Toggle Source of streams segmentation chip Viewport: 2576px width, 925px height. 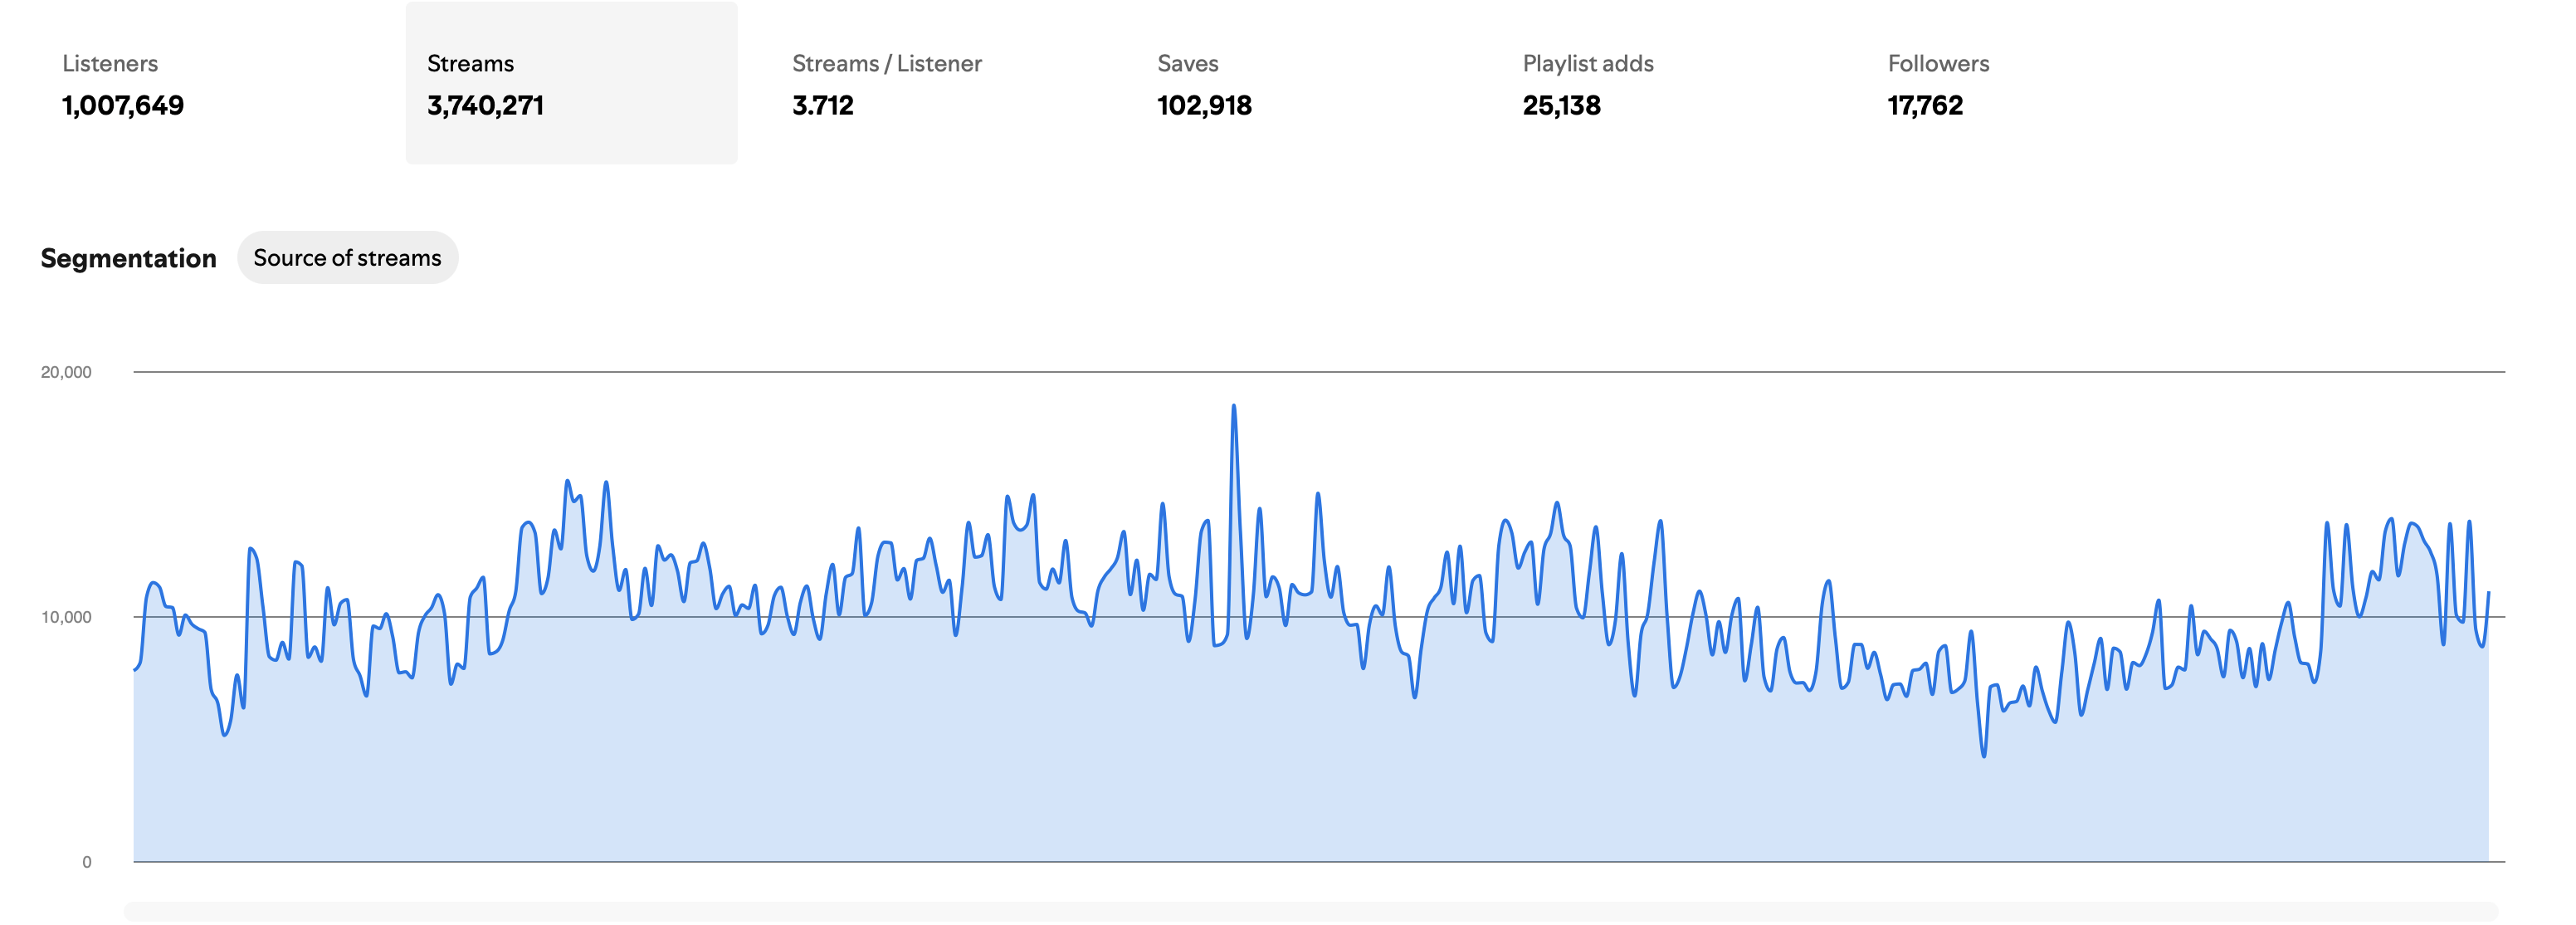point(347,258)
